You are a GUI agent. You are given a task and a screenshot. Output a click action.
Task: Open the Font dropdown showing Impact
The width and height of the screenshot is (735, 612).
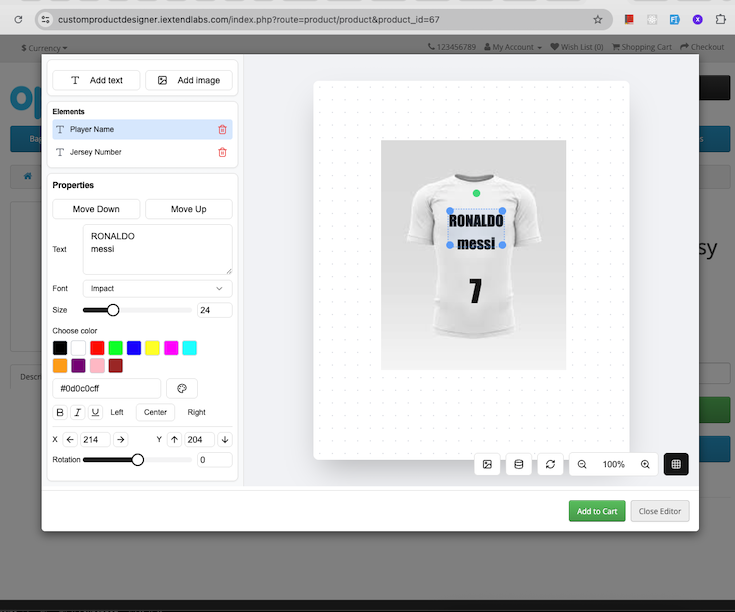157,288
